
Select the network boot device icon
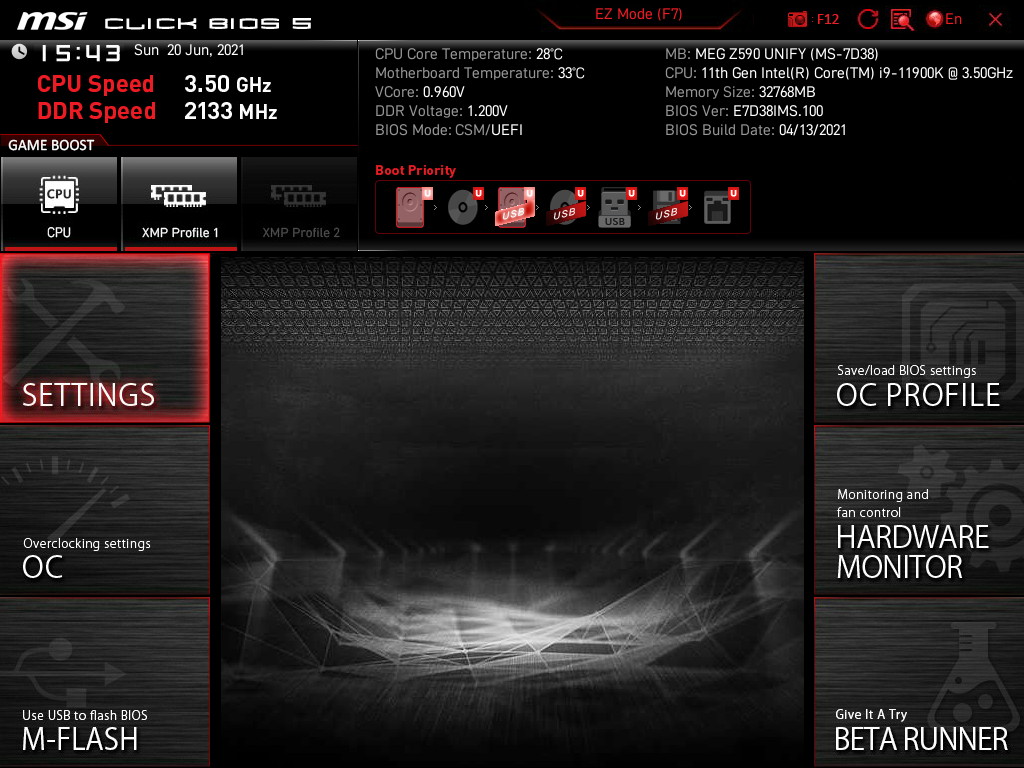pos(720,207)
